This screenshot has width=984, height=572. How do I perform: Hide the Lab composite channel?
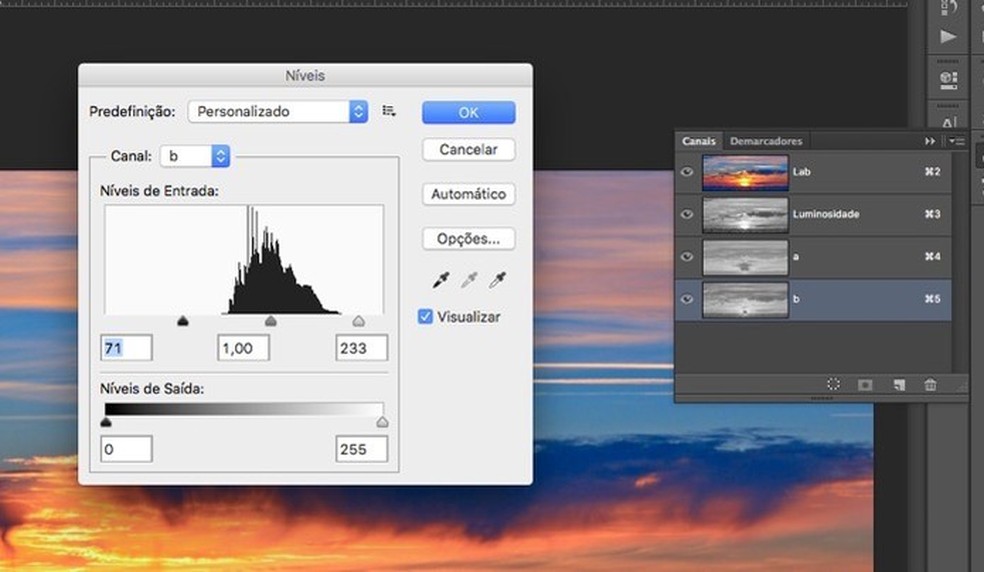pos(687,172)
